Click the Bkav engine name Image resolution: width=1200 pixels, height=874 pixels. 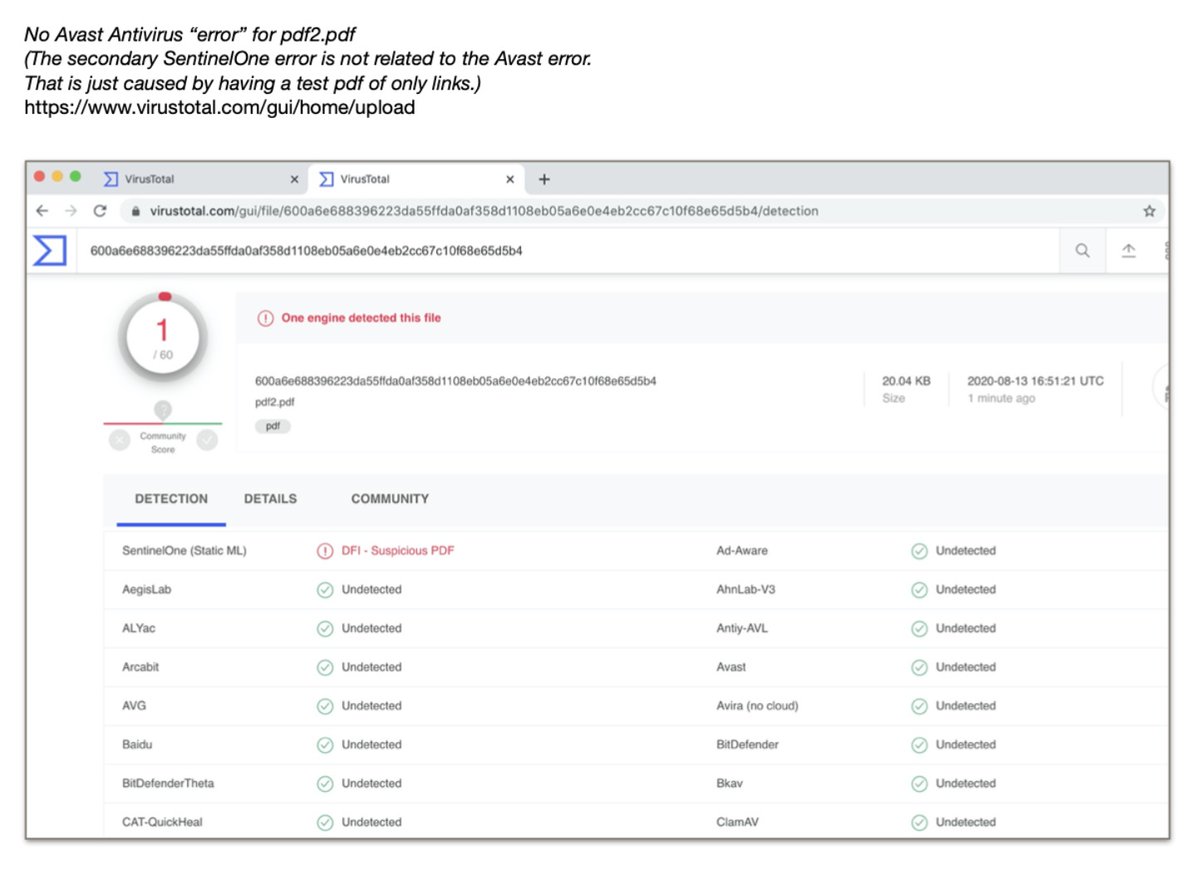pyautogui.click(x=729, y=784)
